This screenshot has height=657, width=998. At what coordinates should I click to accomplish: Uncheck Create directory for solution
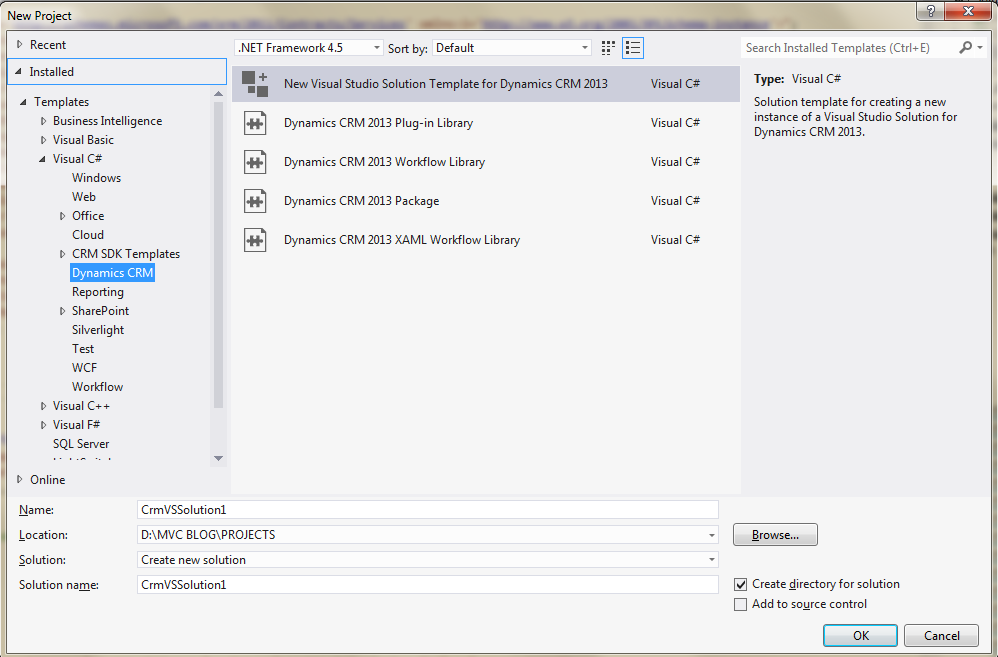click(x=741, y=584)
